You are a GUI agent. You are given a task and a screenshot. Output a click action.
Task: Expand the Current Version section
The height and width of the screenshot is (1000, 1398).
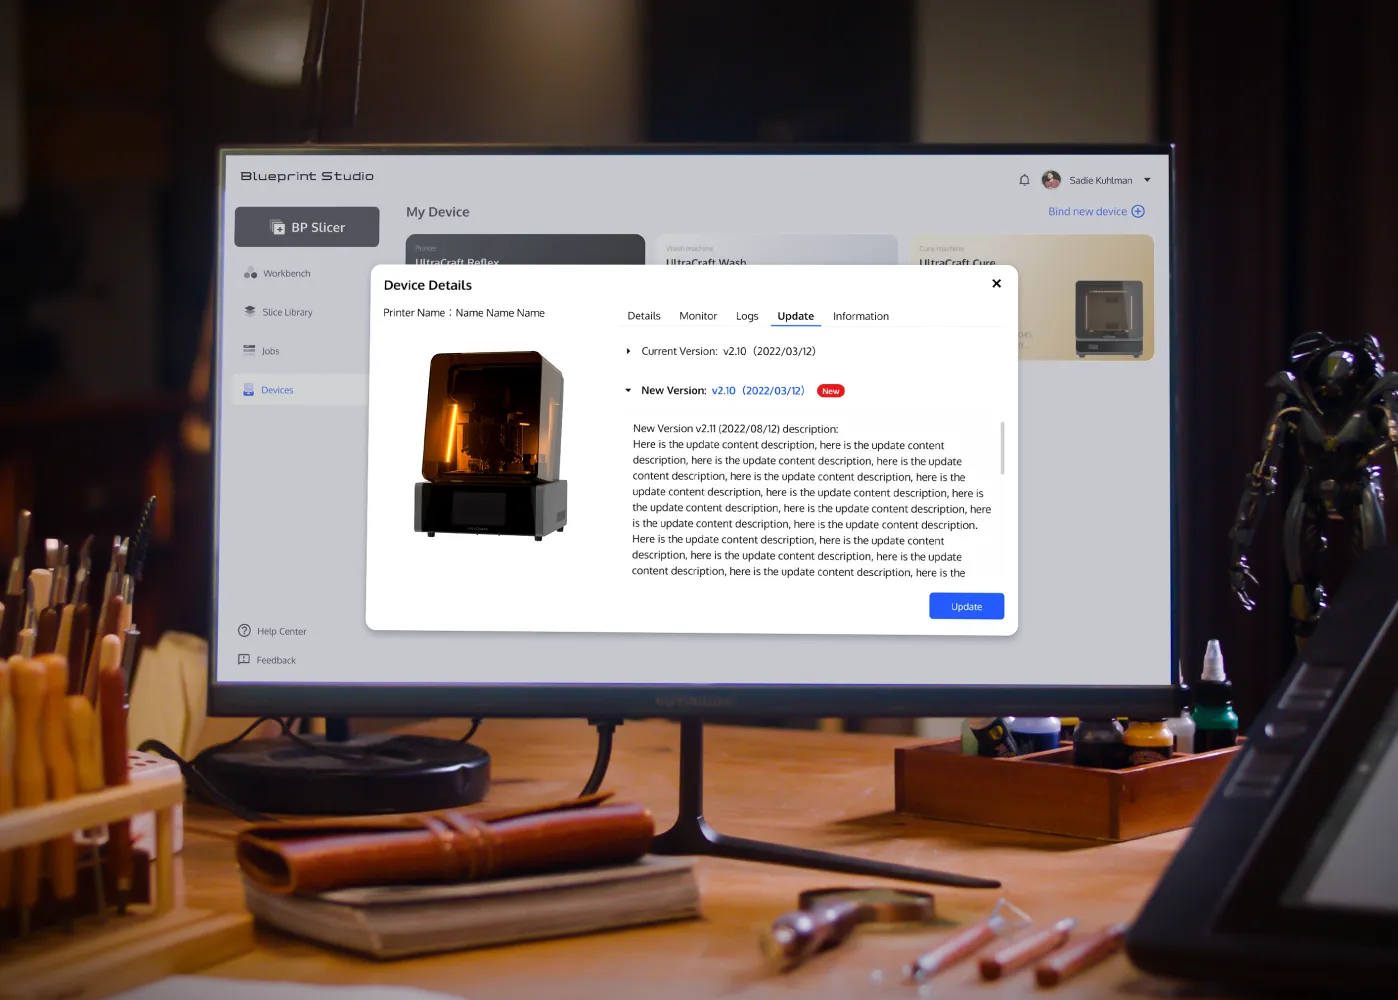[628, 351]
